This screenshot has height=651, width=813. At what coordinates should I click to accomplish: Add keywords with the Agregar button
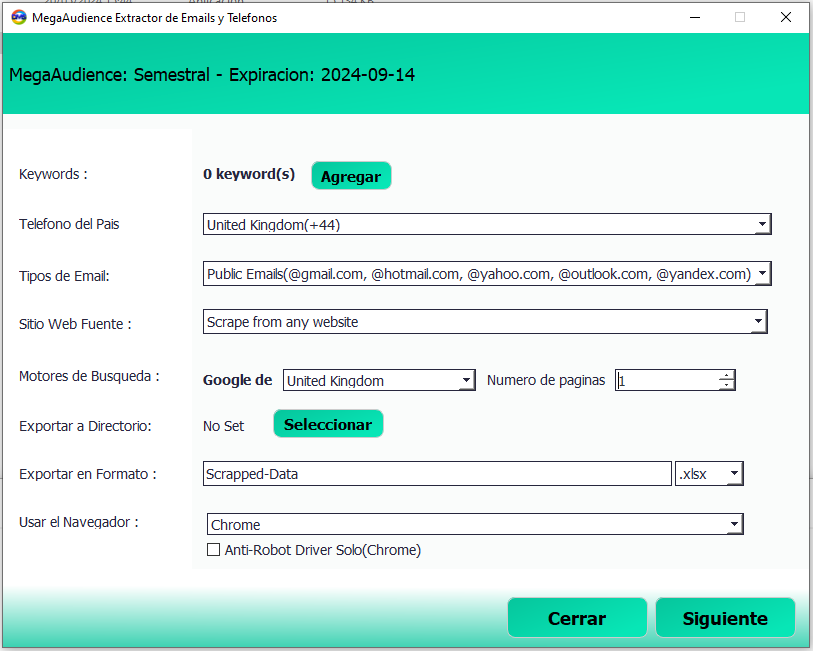coord(351,176)
